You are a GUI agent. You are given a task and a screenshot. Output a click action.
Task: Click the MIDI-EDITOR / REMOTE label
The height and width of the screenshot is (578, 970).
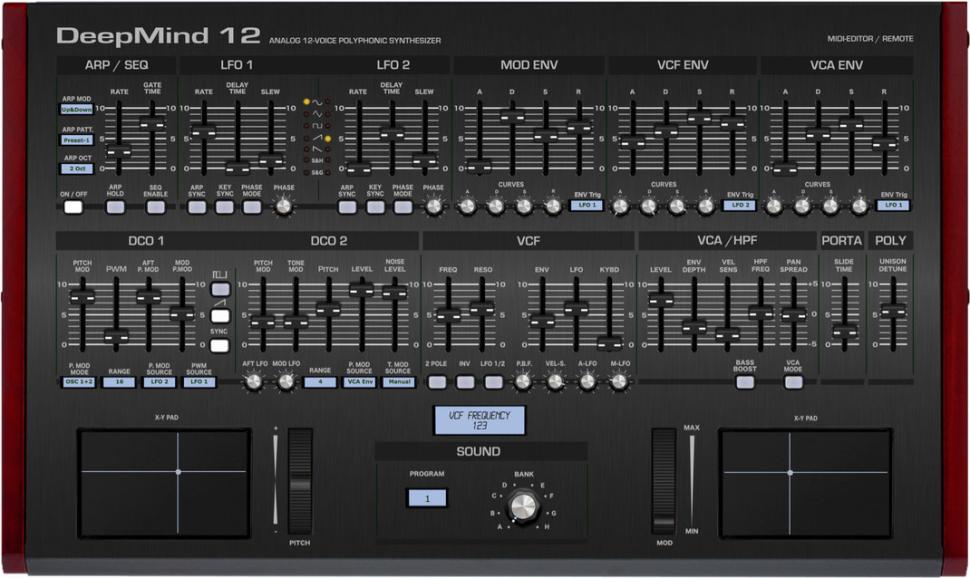click(870, 39)
